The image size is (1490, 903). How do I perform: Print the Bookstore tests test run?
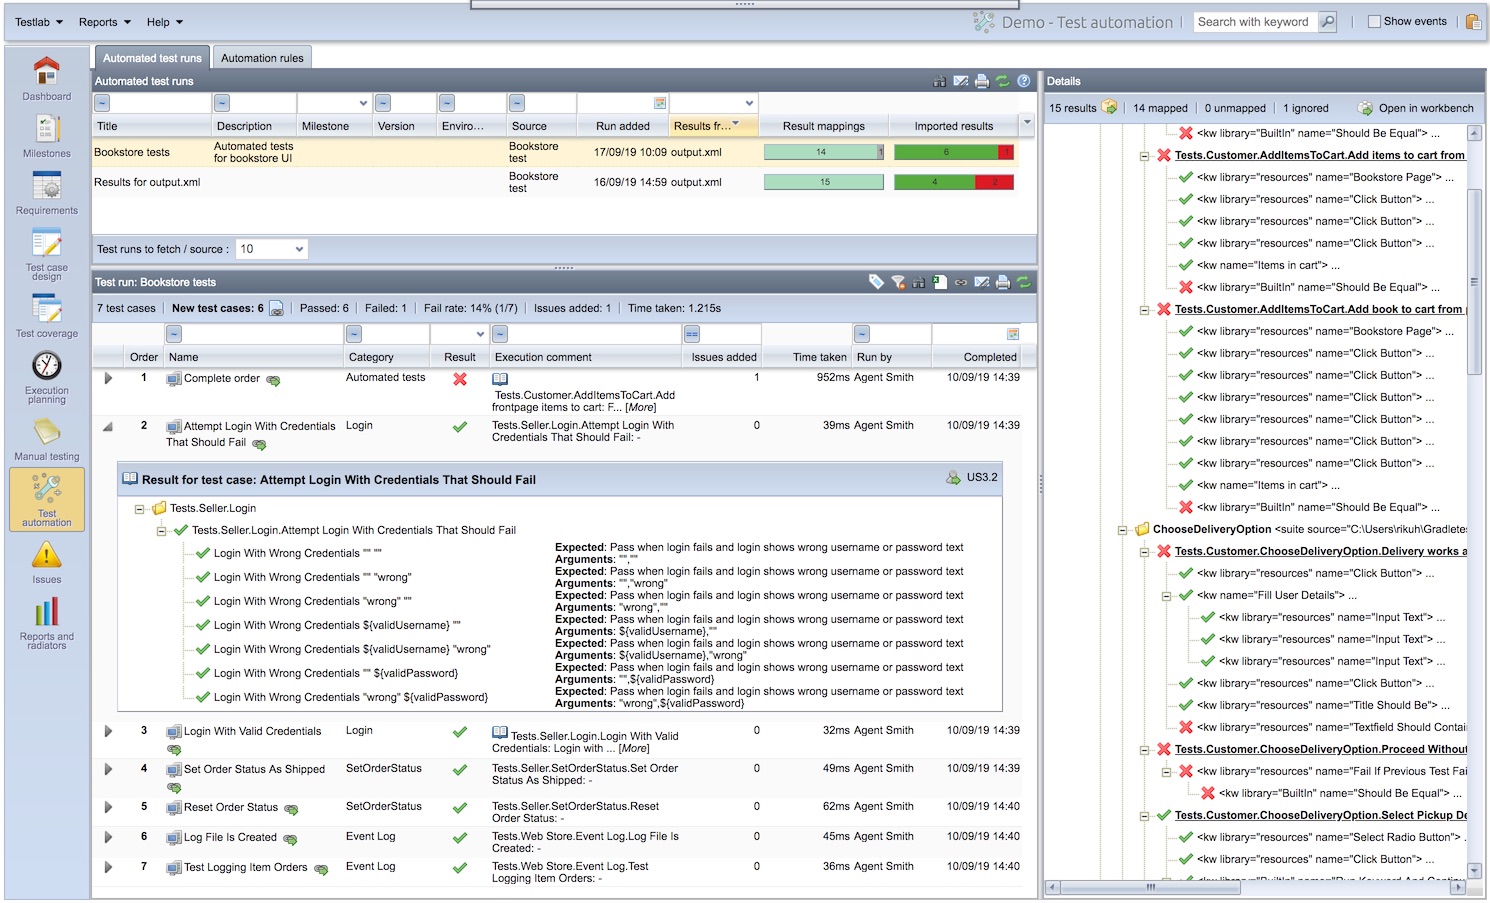click(1003, 282)
